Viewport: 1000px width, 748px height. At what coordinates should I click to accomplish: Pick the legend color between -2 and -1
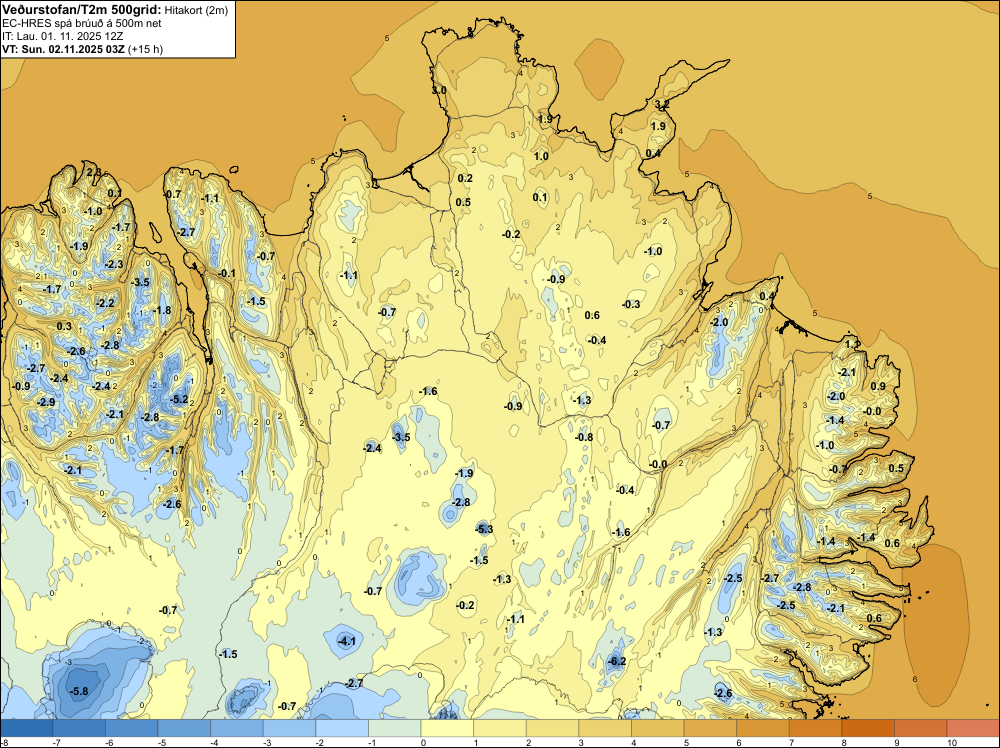point(342,728)
